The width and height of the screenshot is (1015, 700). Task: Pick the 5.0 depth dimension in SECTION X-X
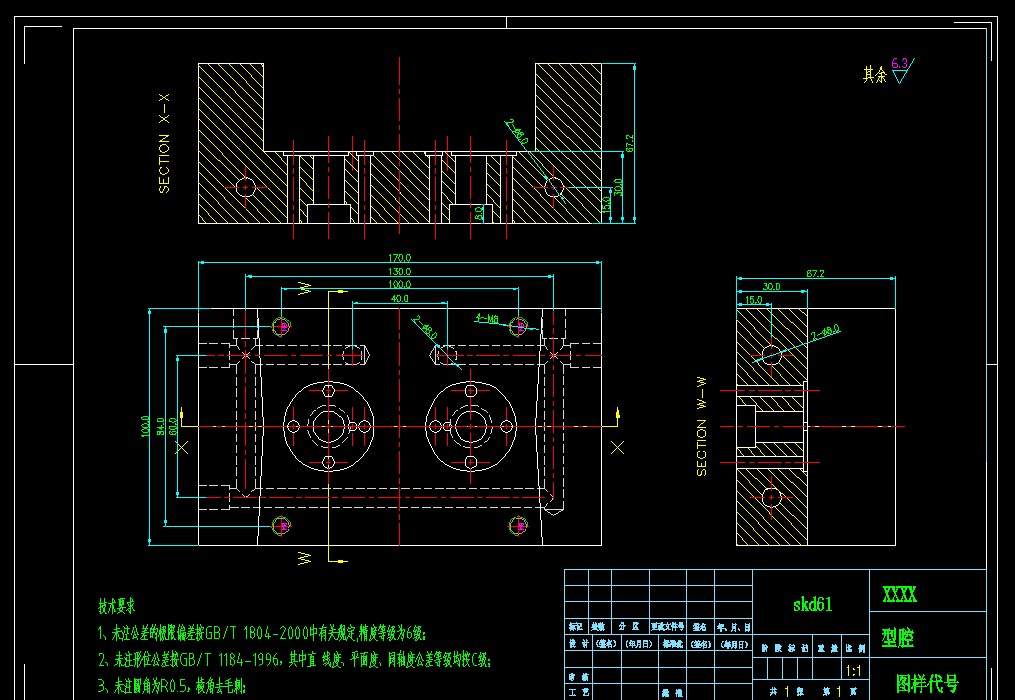tap(478, 212)
